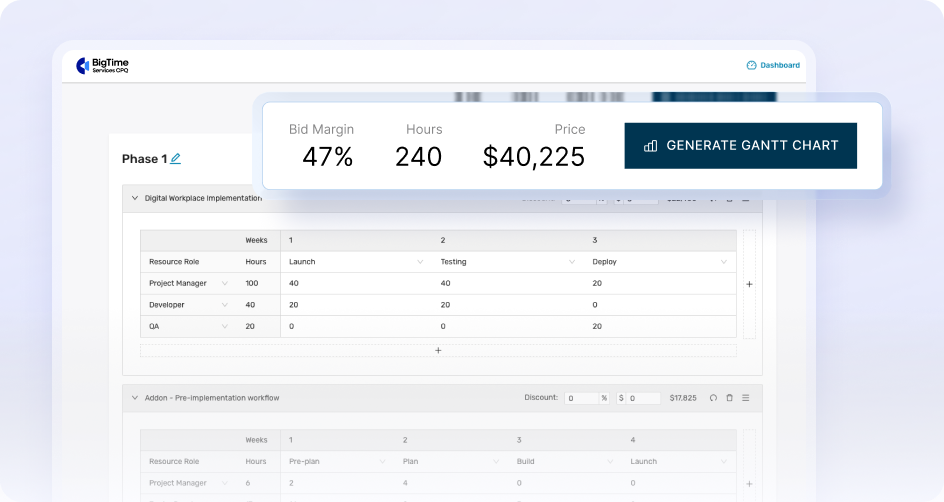Change the Project Manager role dropdown
The height and width of the screenshot is (502, 944).
coord(226,283)
